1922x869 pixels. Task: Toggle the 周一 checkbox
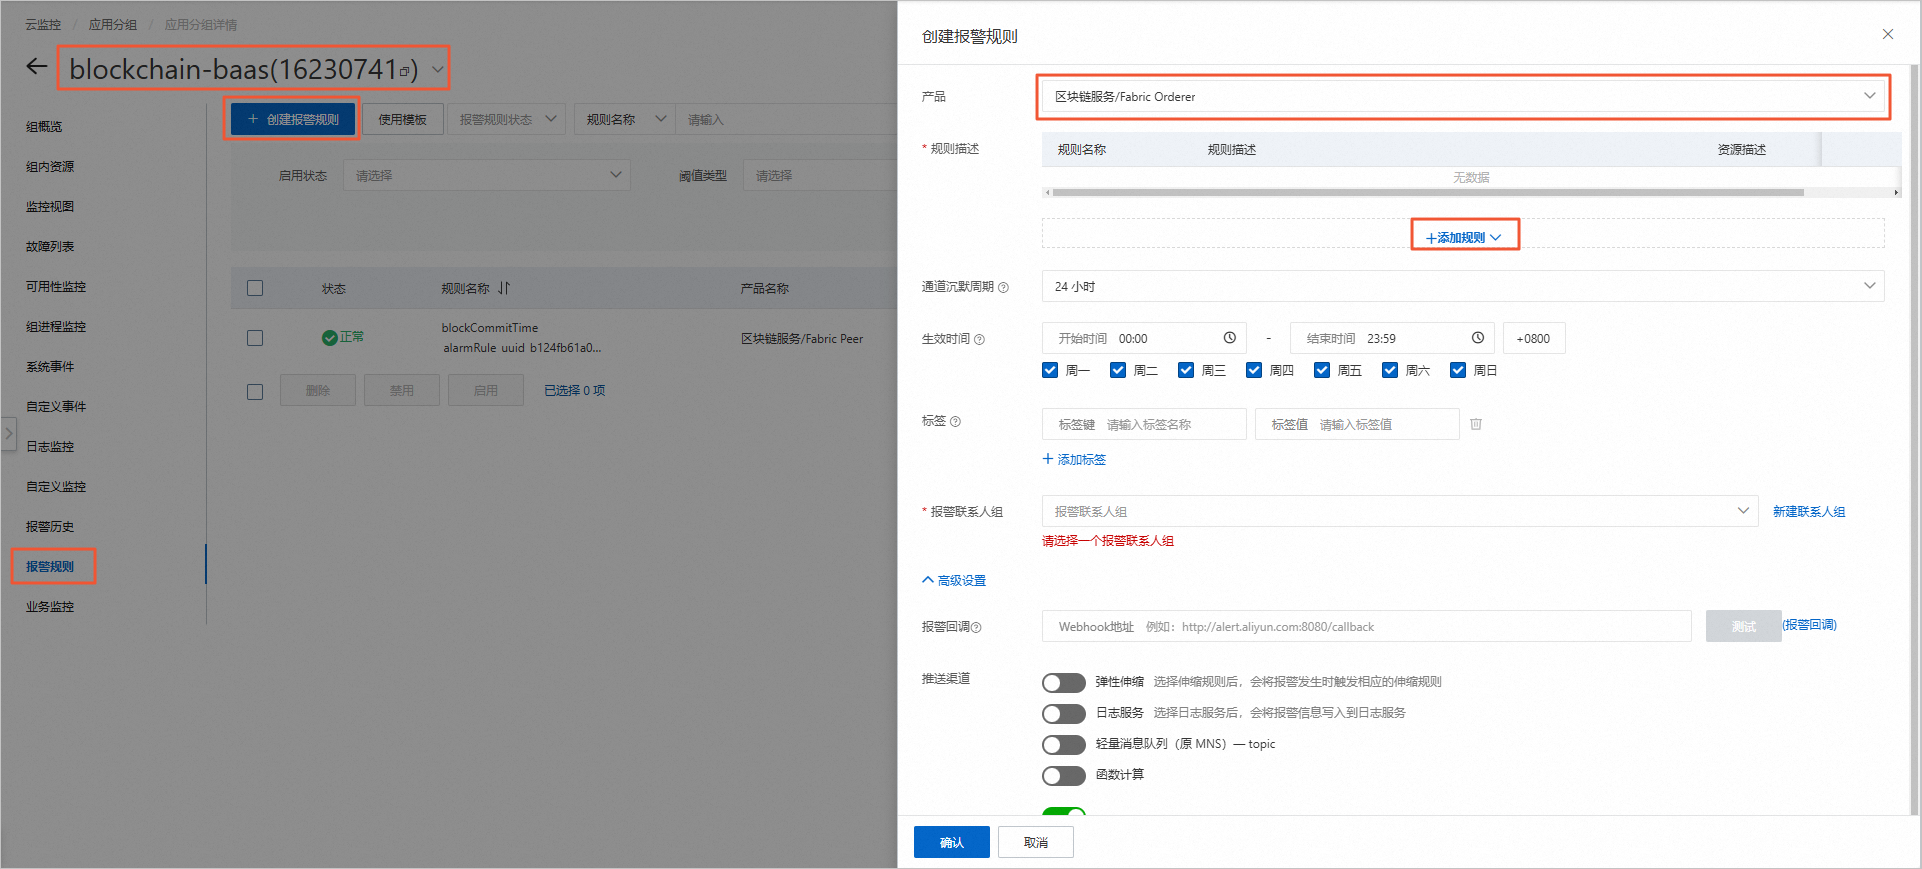[x=1050, y=370]
